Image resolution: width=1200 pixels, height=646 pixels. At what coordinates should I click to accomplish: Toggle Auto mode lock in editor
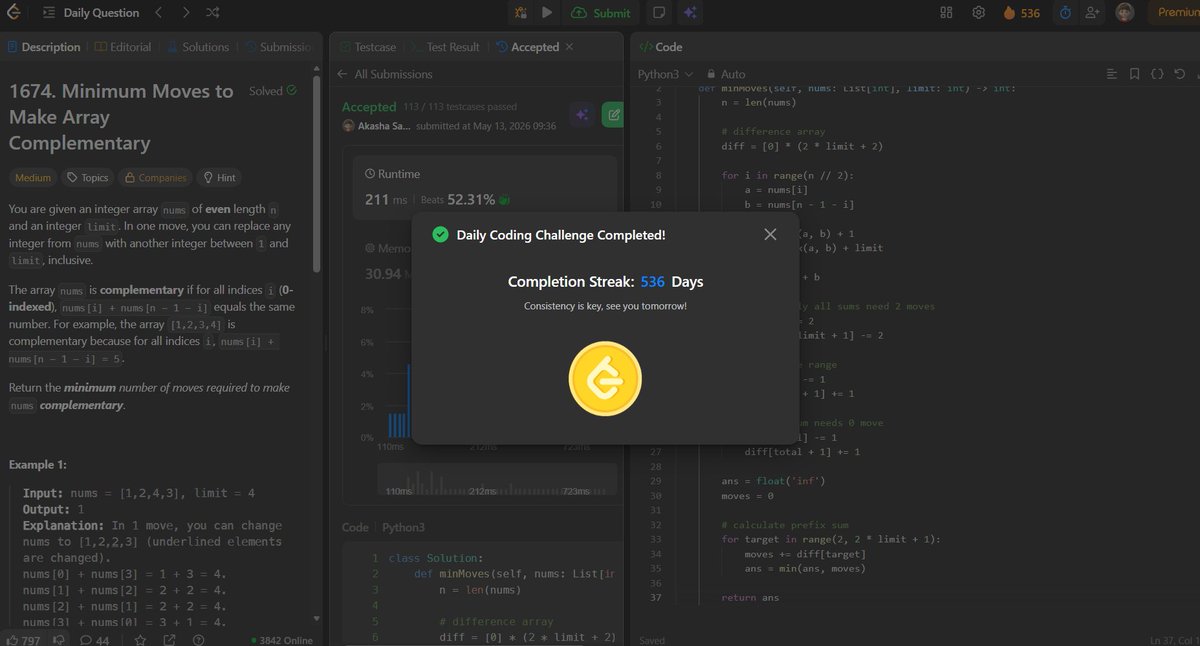coord(725,74)
